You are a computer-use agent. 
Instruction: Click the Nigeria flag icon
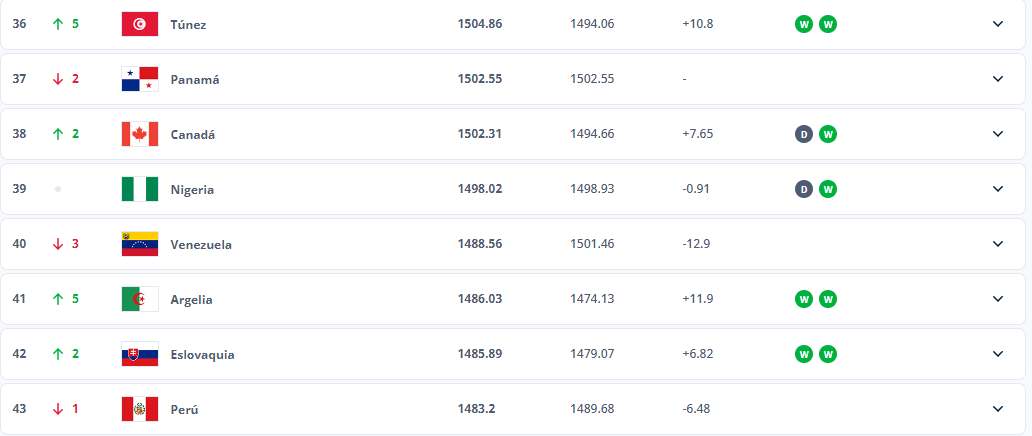(140, 189)
